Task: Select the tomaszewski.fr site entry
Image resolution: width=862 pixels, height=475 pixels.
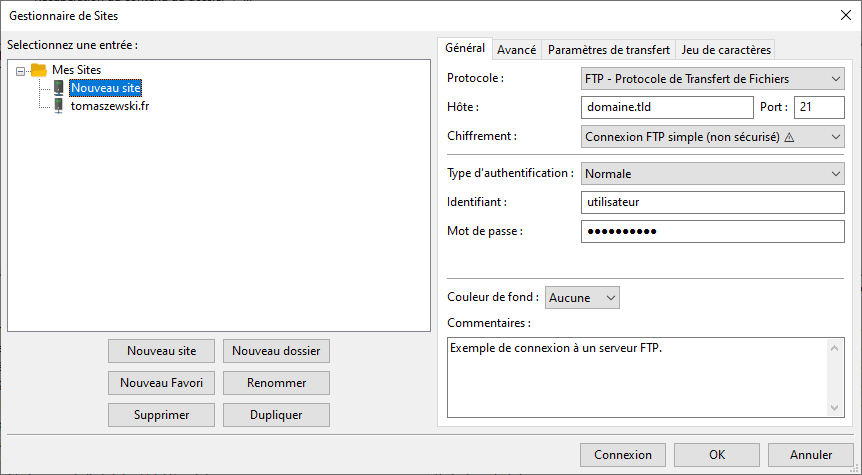Action: pyautogui.click(x=110, y=106)
